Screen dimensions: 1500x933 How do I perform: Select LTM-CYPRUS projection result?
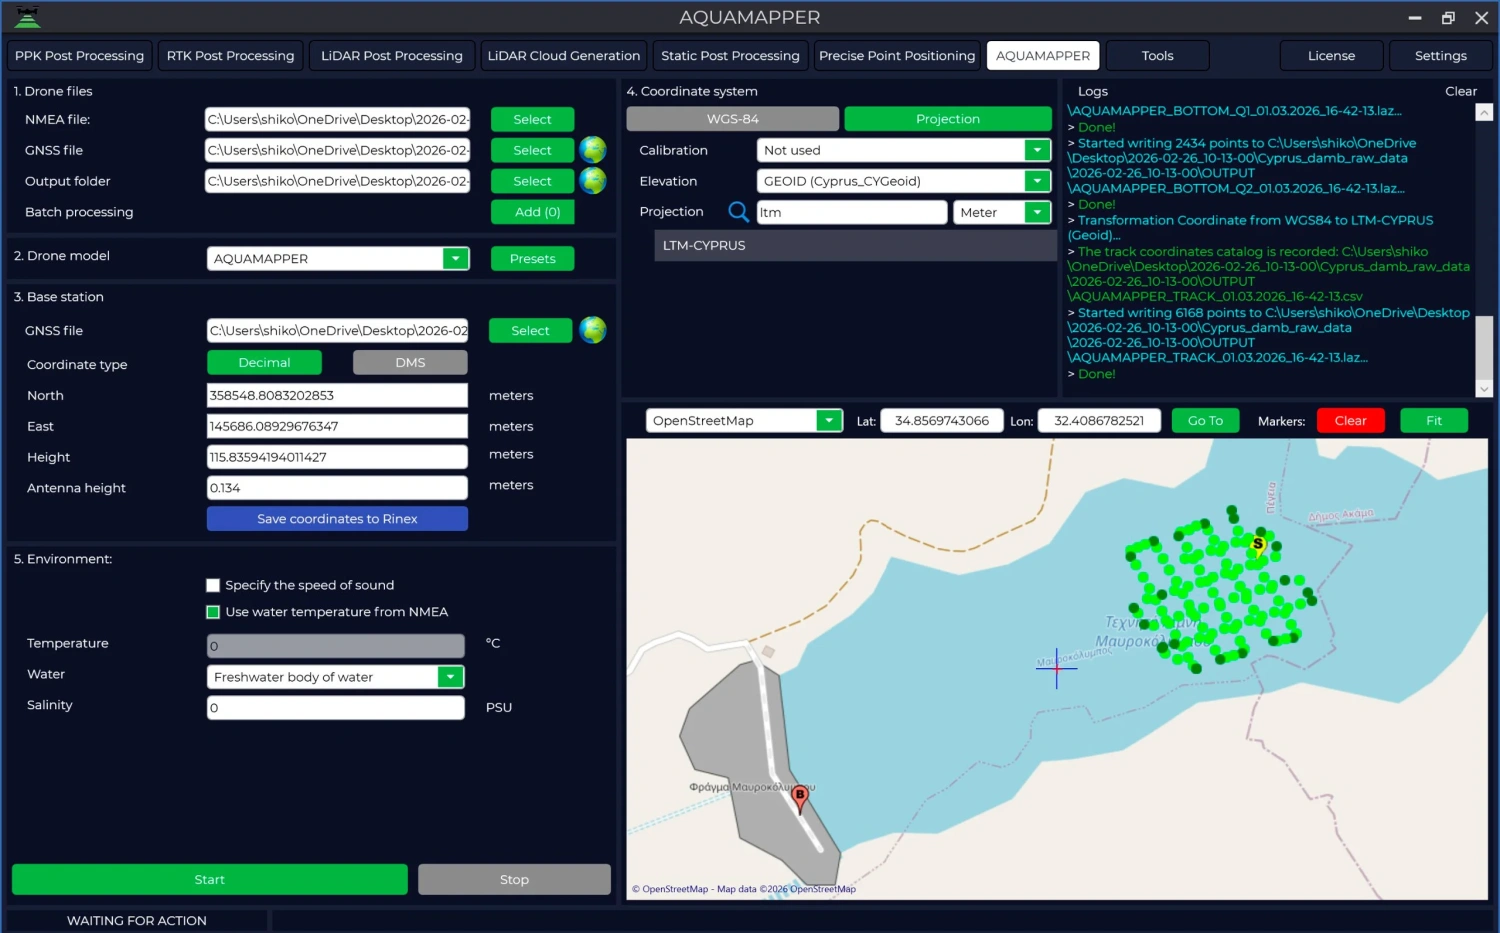tap(855, 245)
